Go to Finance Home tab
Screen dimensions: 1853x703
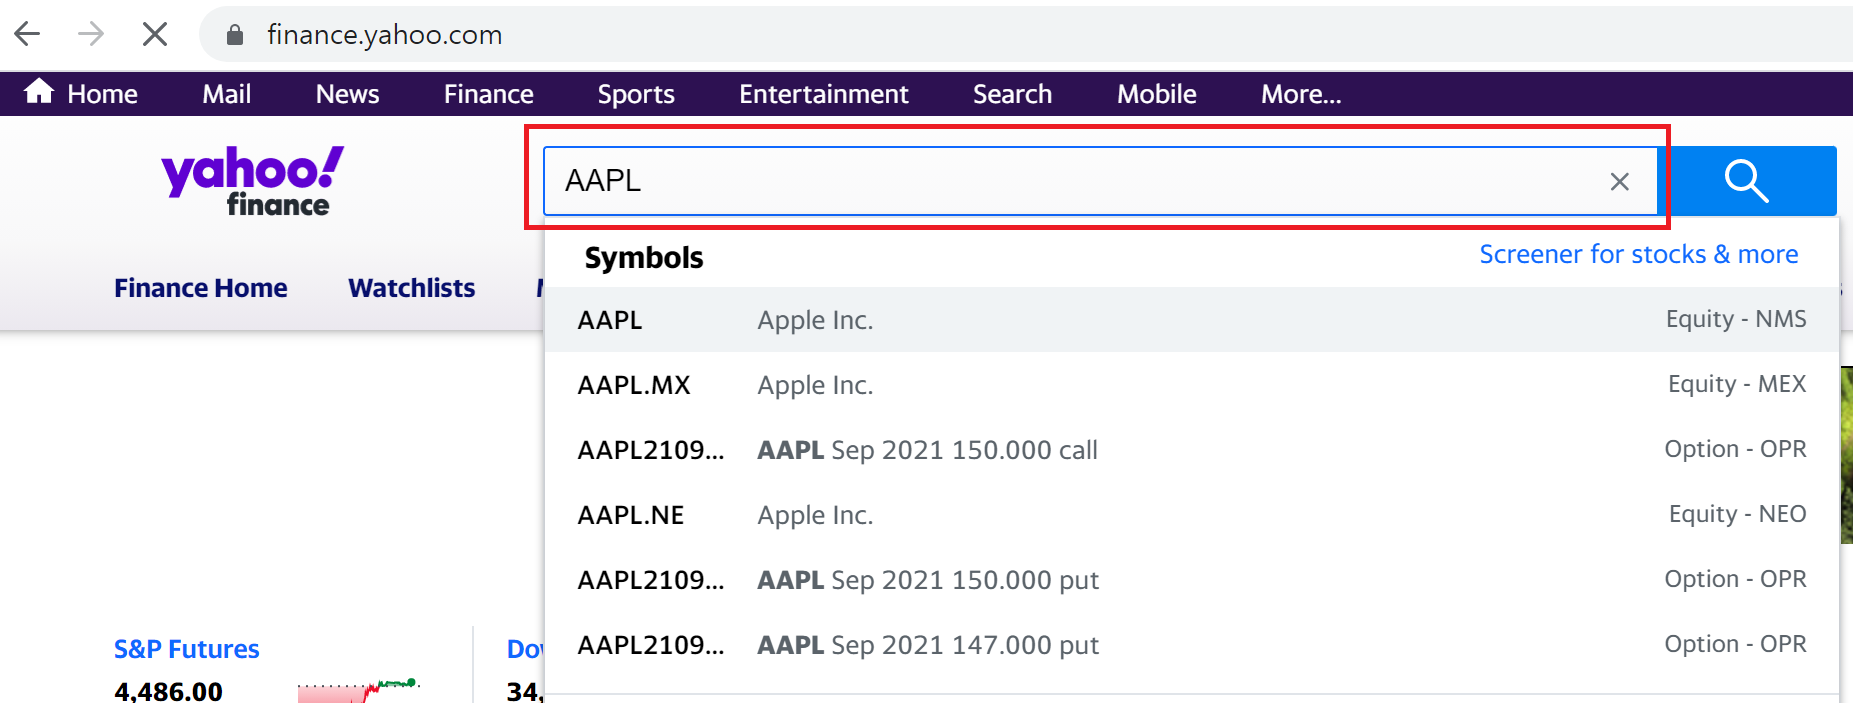(201, 288)
